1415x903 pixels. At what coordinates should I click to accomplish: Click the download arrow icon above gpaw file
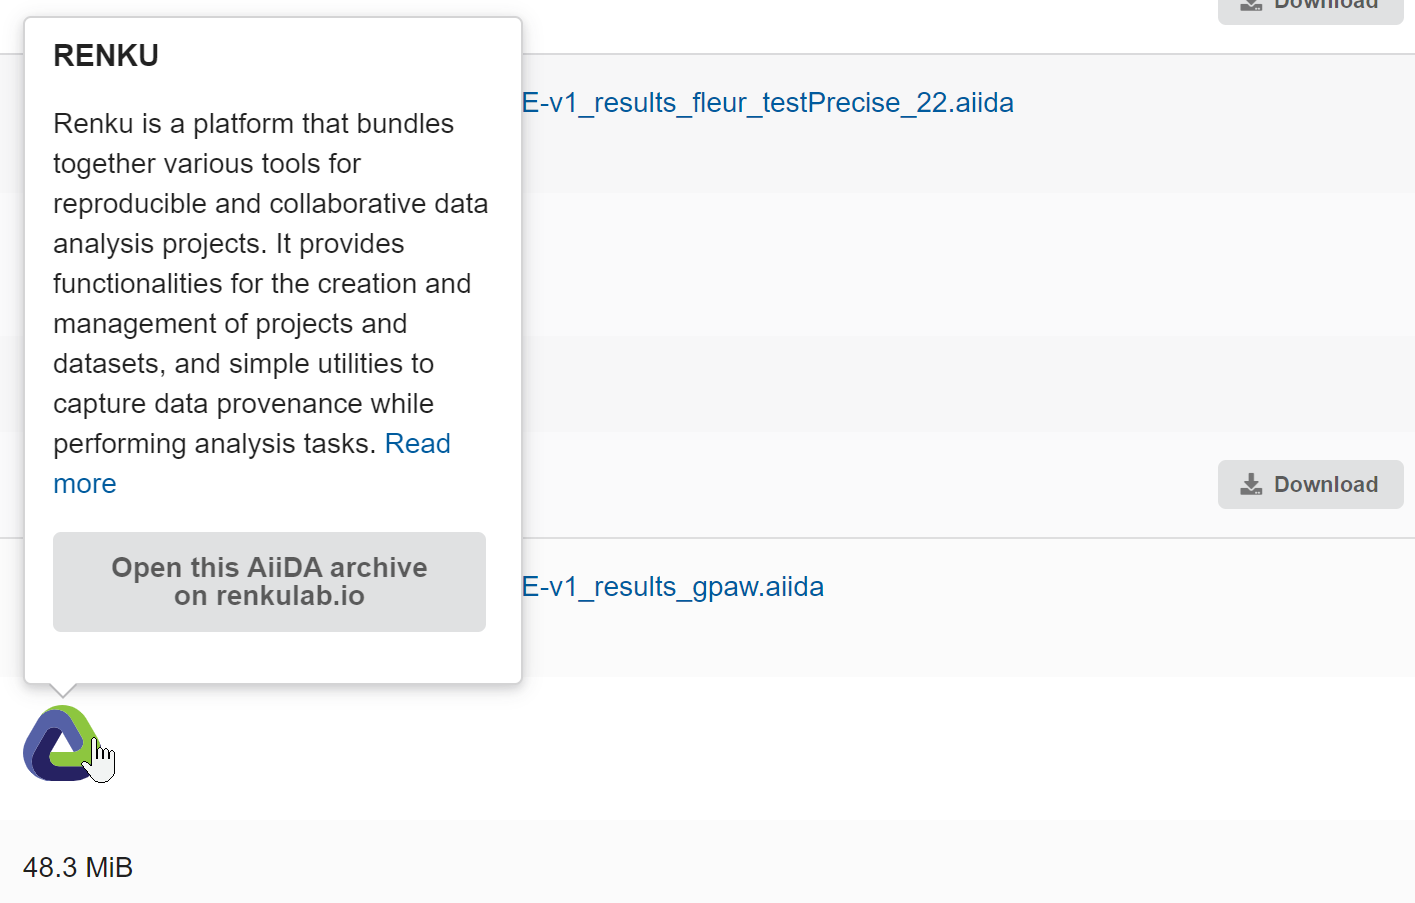pos(1251,485)
